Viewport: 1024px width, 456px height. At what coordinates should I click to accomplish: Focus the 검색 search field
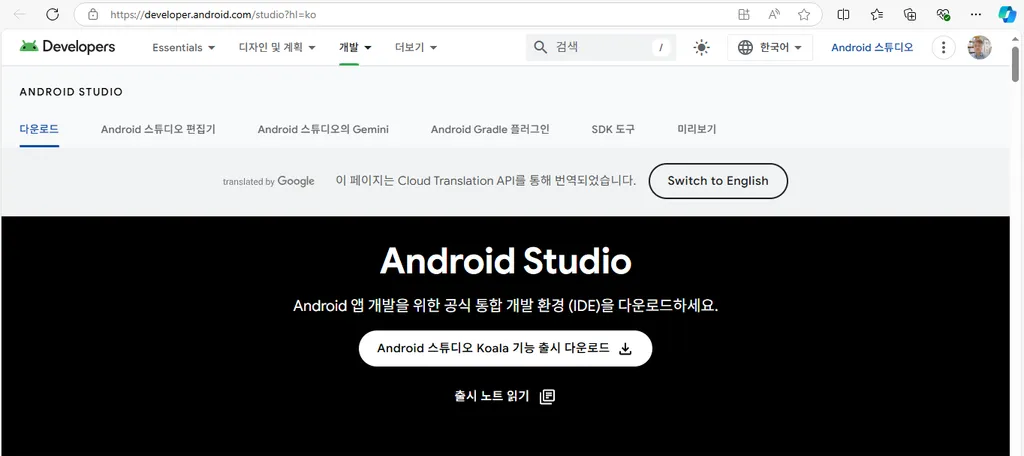(x=601, y=47)
